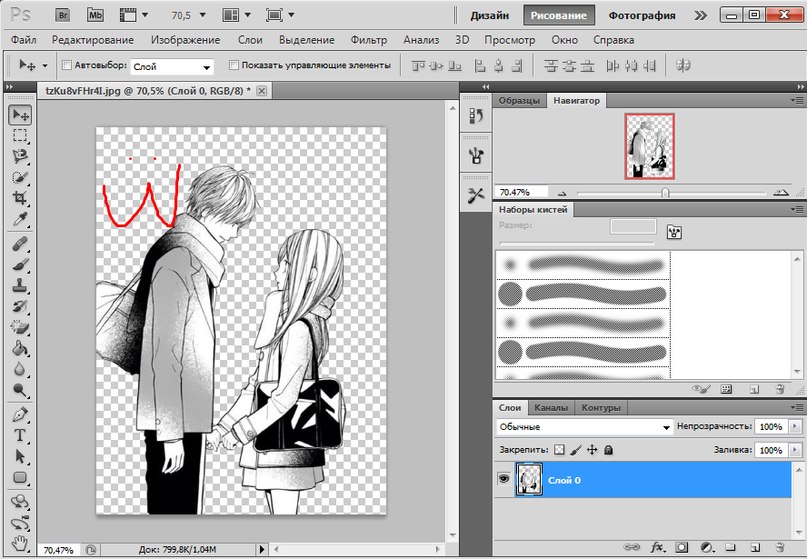Click the Navigator zoom slider handle
This screenshot has width=807, height=559.
pyautogui.click(x=665, y=193)
